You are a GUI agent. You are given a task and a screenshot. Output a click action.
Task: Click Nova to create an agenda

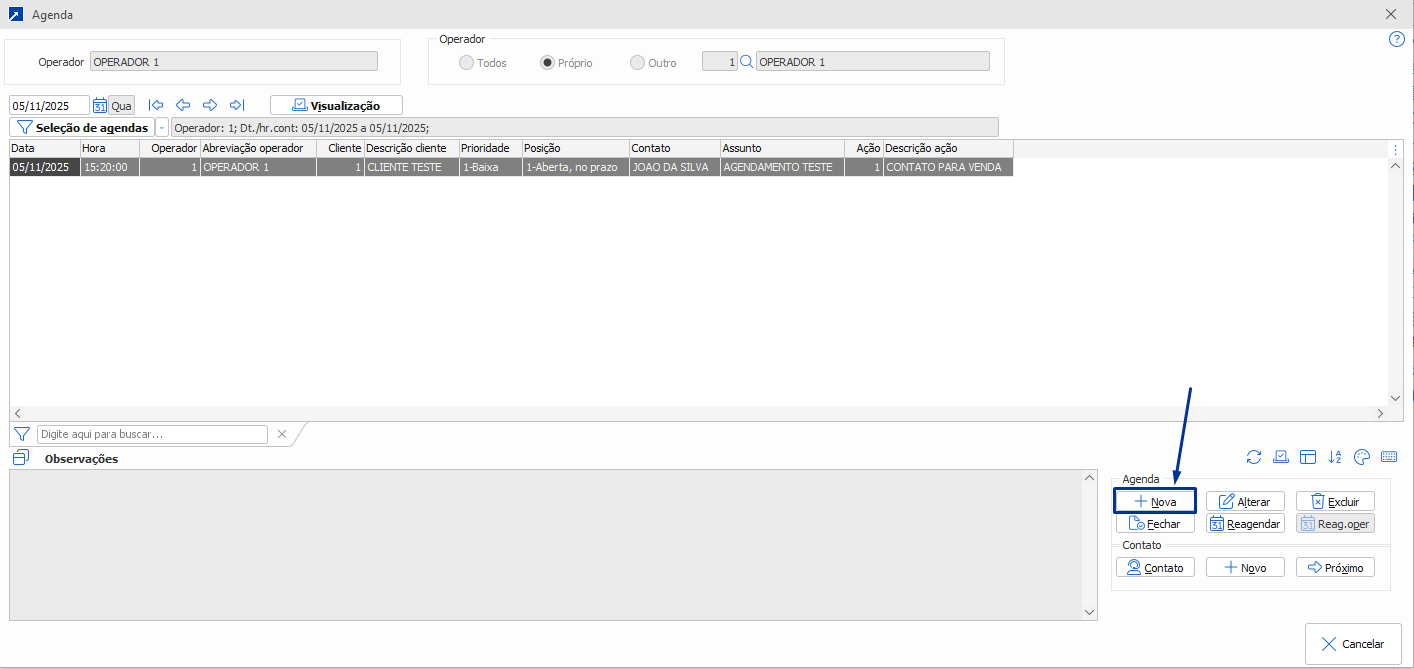(1155, 501)
